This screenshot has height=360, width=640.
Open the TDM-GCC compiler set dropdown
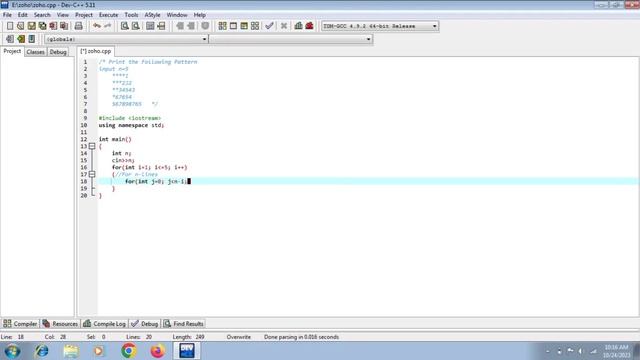pos(434,26)
